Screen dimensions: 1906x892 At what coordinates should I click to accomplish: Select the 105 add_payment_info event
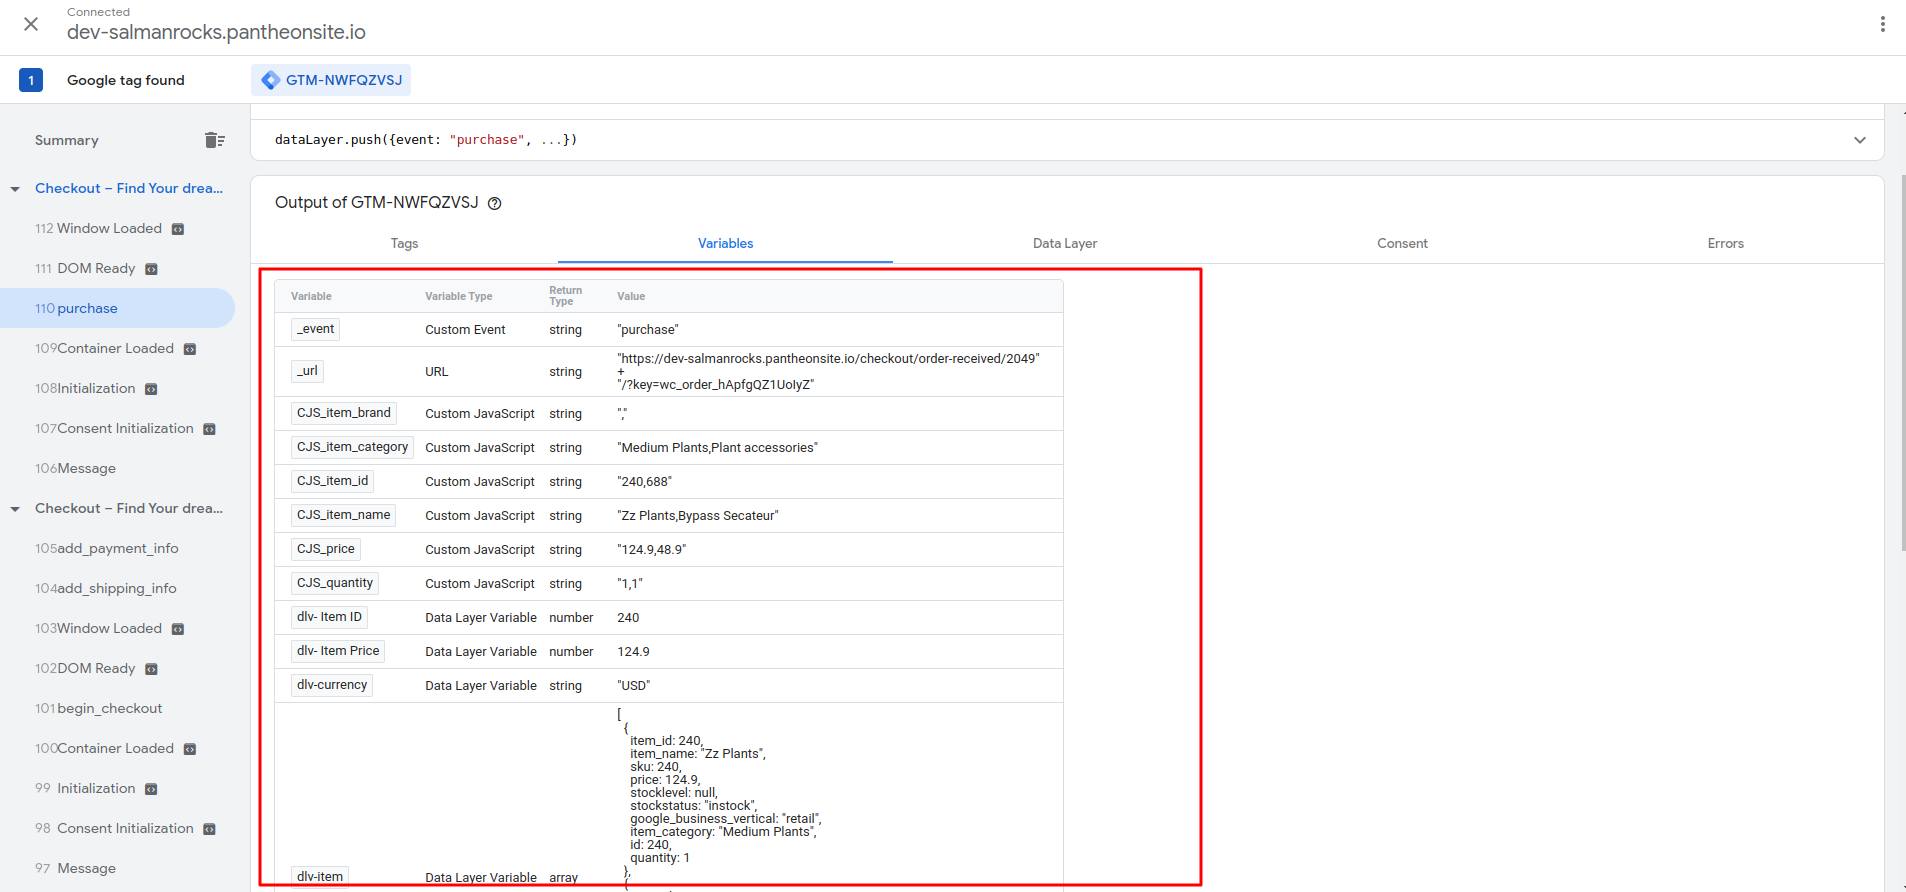tap(117, 548)
